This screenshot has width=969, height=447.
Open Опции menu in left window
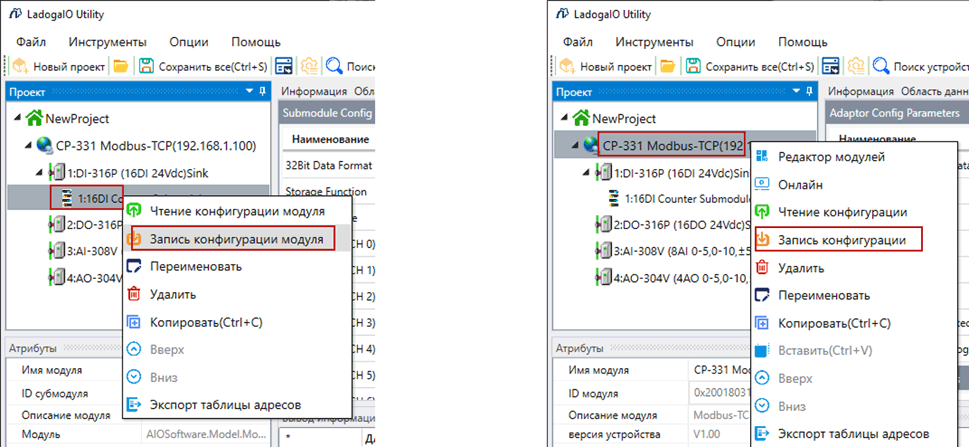tap(189, 42)
